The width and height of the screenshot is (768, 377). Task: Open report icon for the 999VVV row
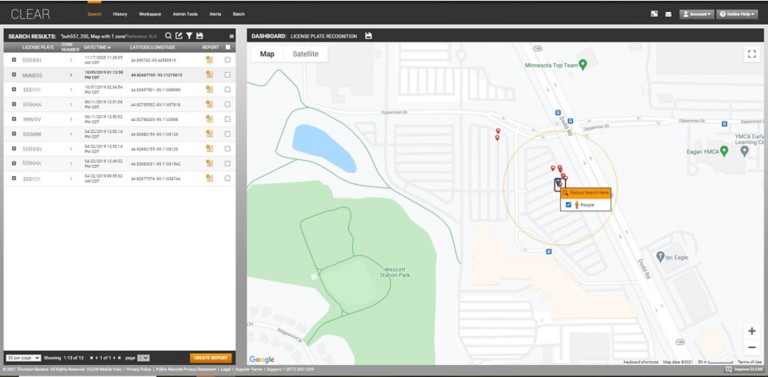209,119
